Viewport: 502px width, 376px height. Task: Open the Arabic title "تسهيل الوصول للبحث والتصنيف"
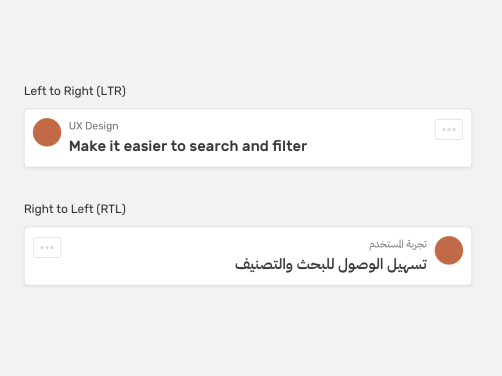pos(331,265)
